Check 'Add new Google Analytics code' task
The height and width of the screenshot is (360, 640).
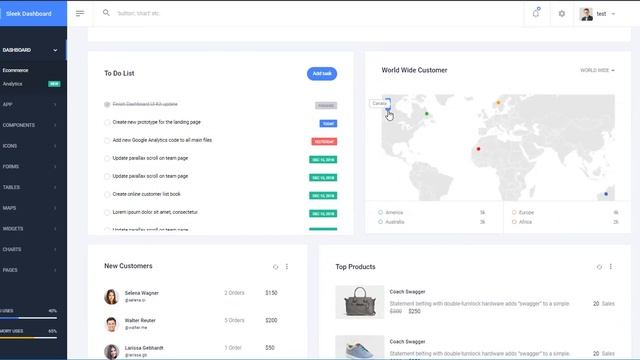tap(107, 140)
